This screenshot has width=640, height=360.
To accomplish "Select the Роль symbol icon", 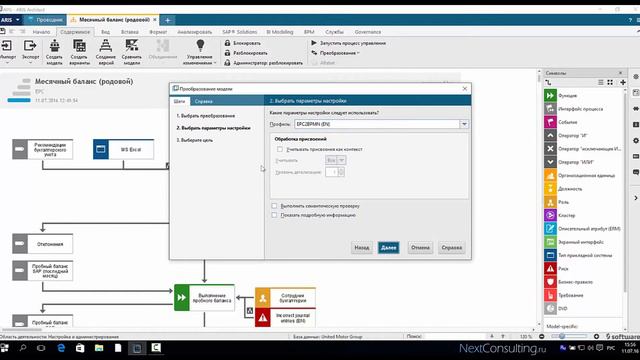I will pyautogui.click(x=550, y=202).
